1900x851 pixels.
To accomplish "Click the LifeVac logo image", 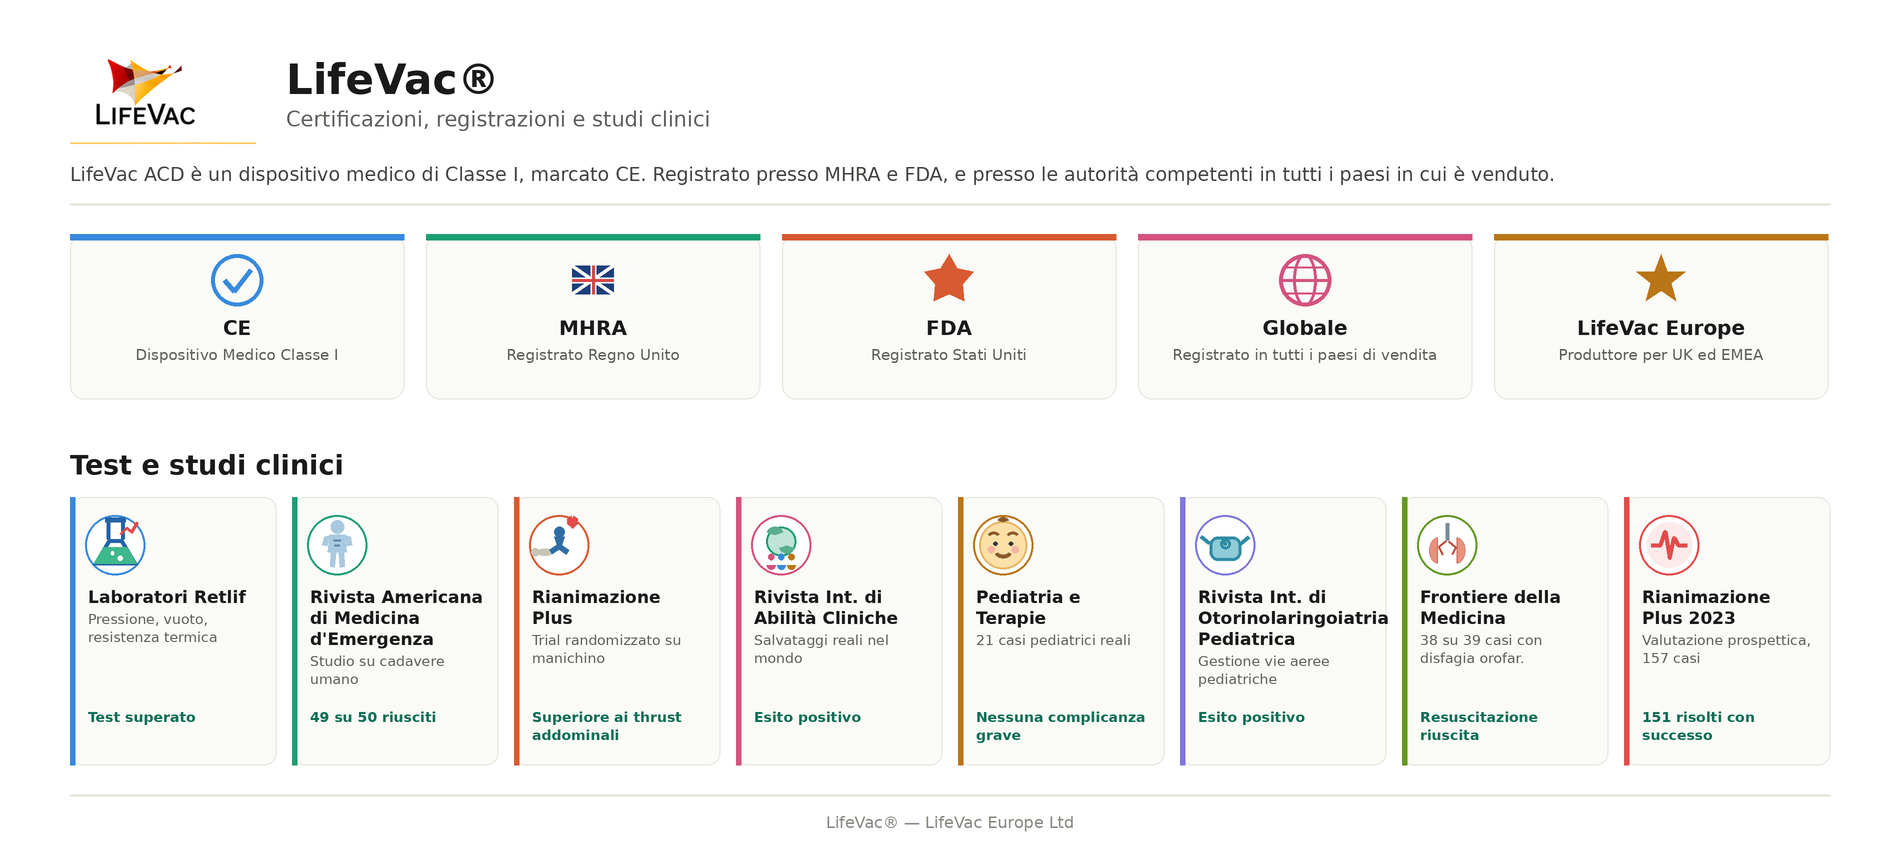I will [x=146, y=92].
